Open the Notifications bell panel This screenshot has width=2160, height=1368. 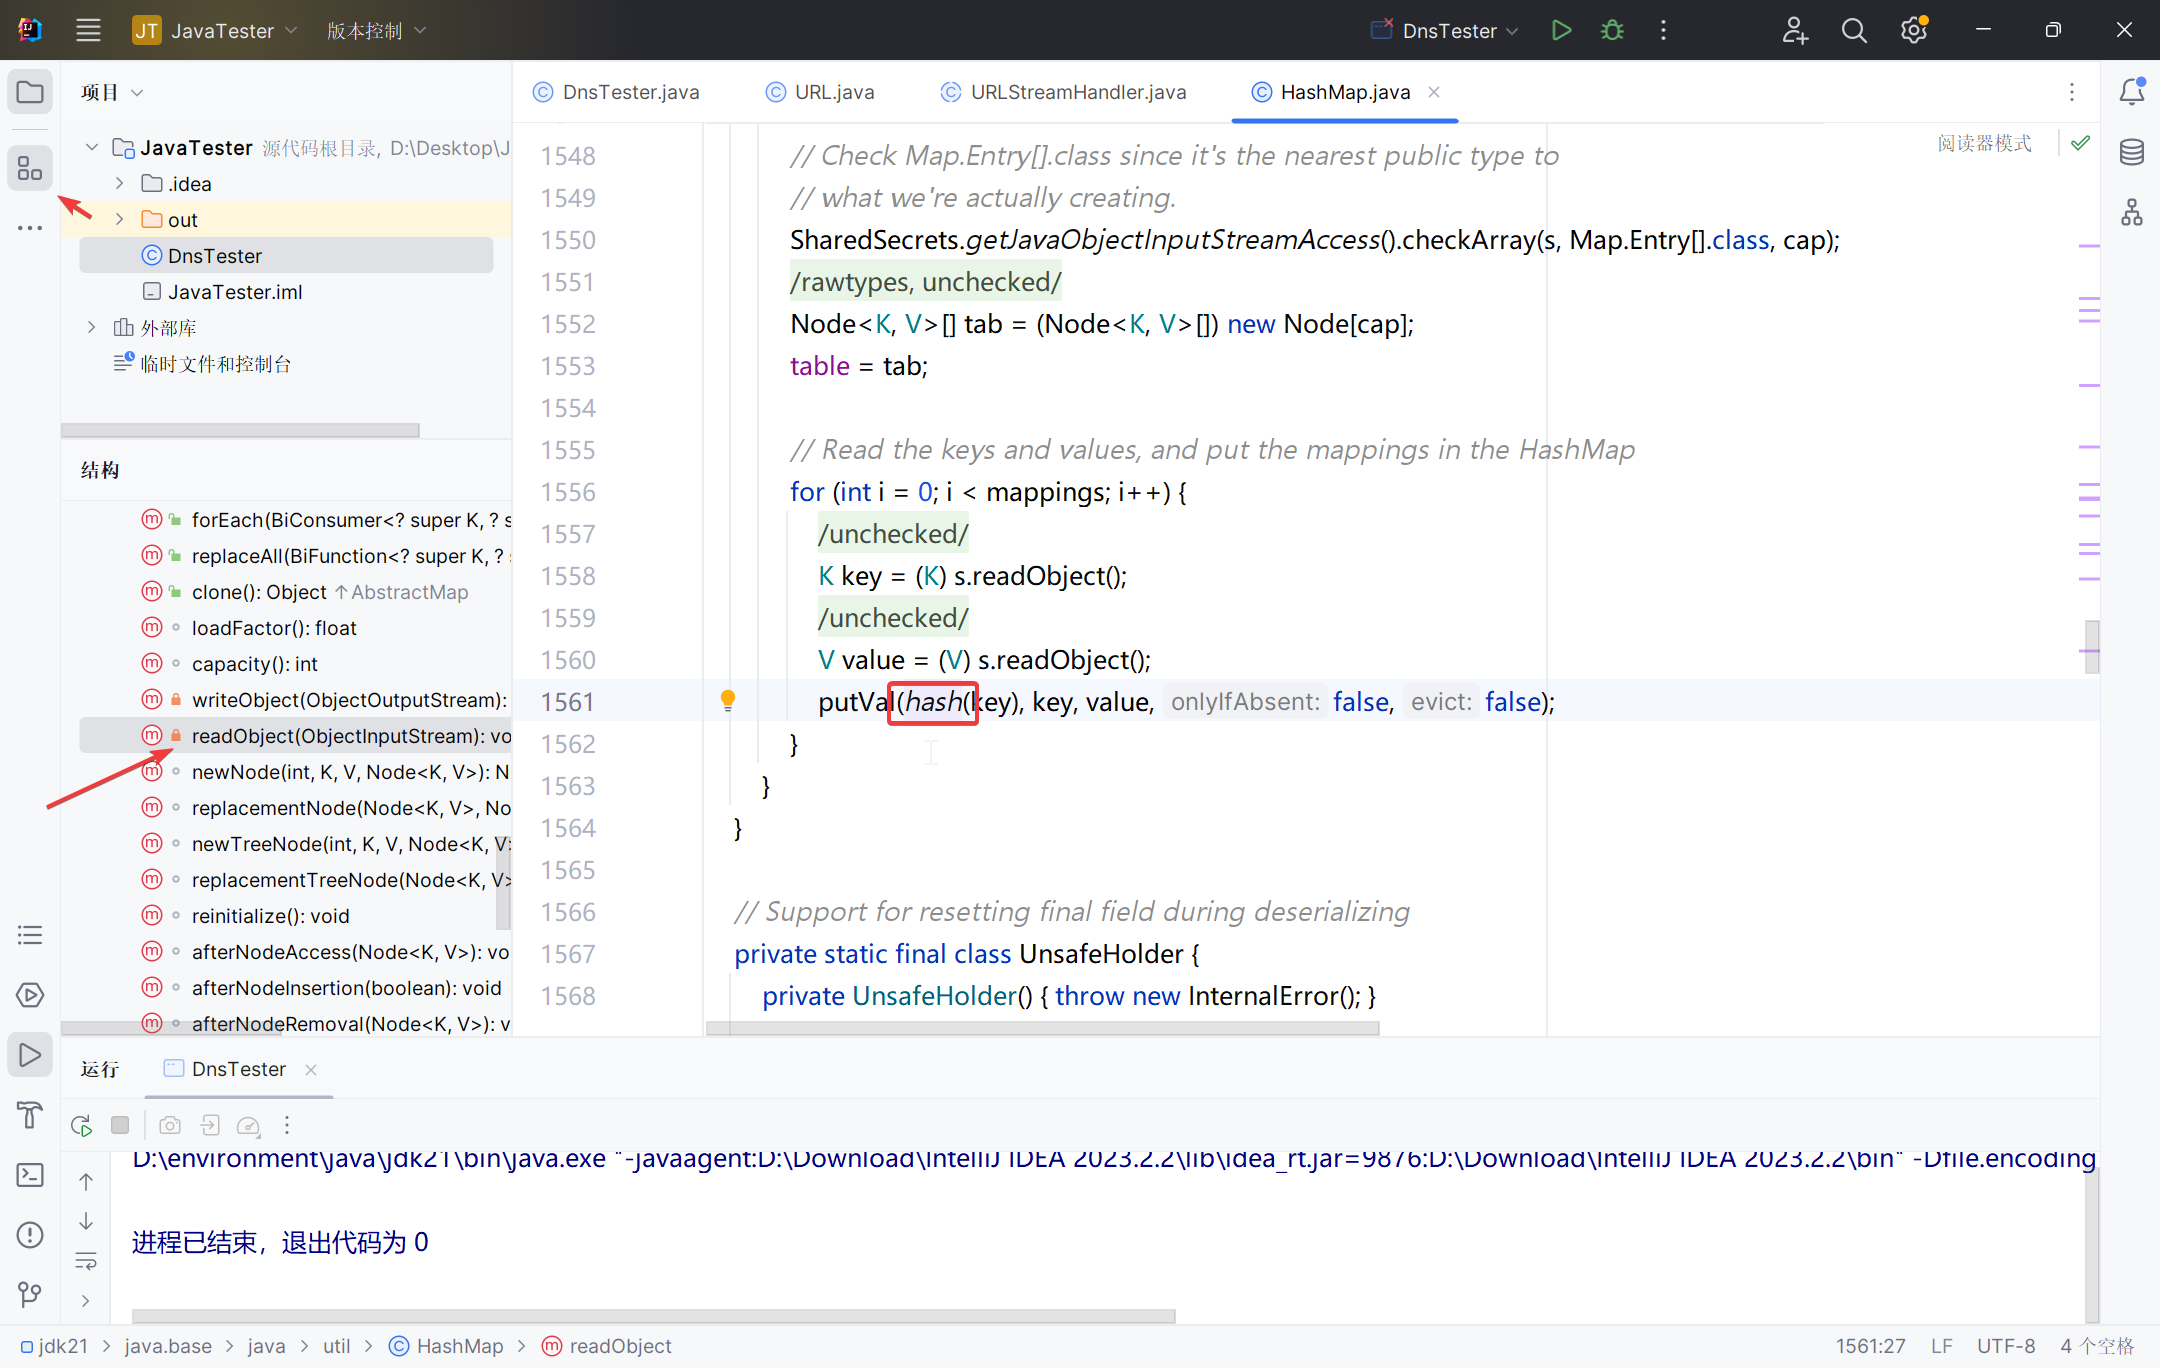(2131, 92)
